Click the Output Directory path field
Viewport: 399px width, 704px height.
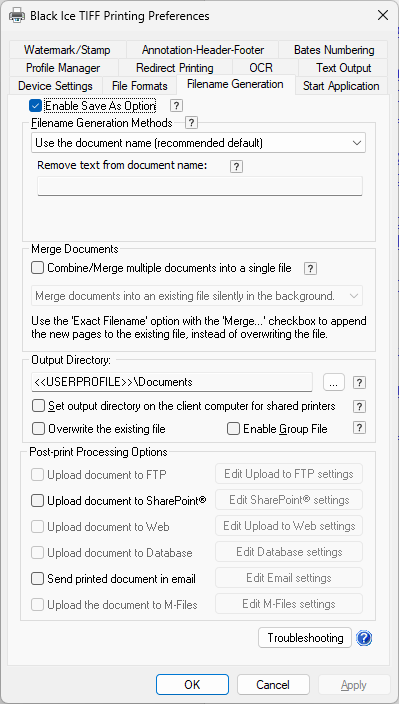tap(172, 382)
